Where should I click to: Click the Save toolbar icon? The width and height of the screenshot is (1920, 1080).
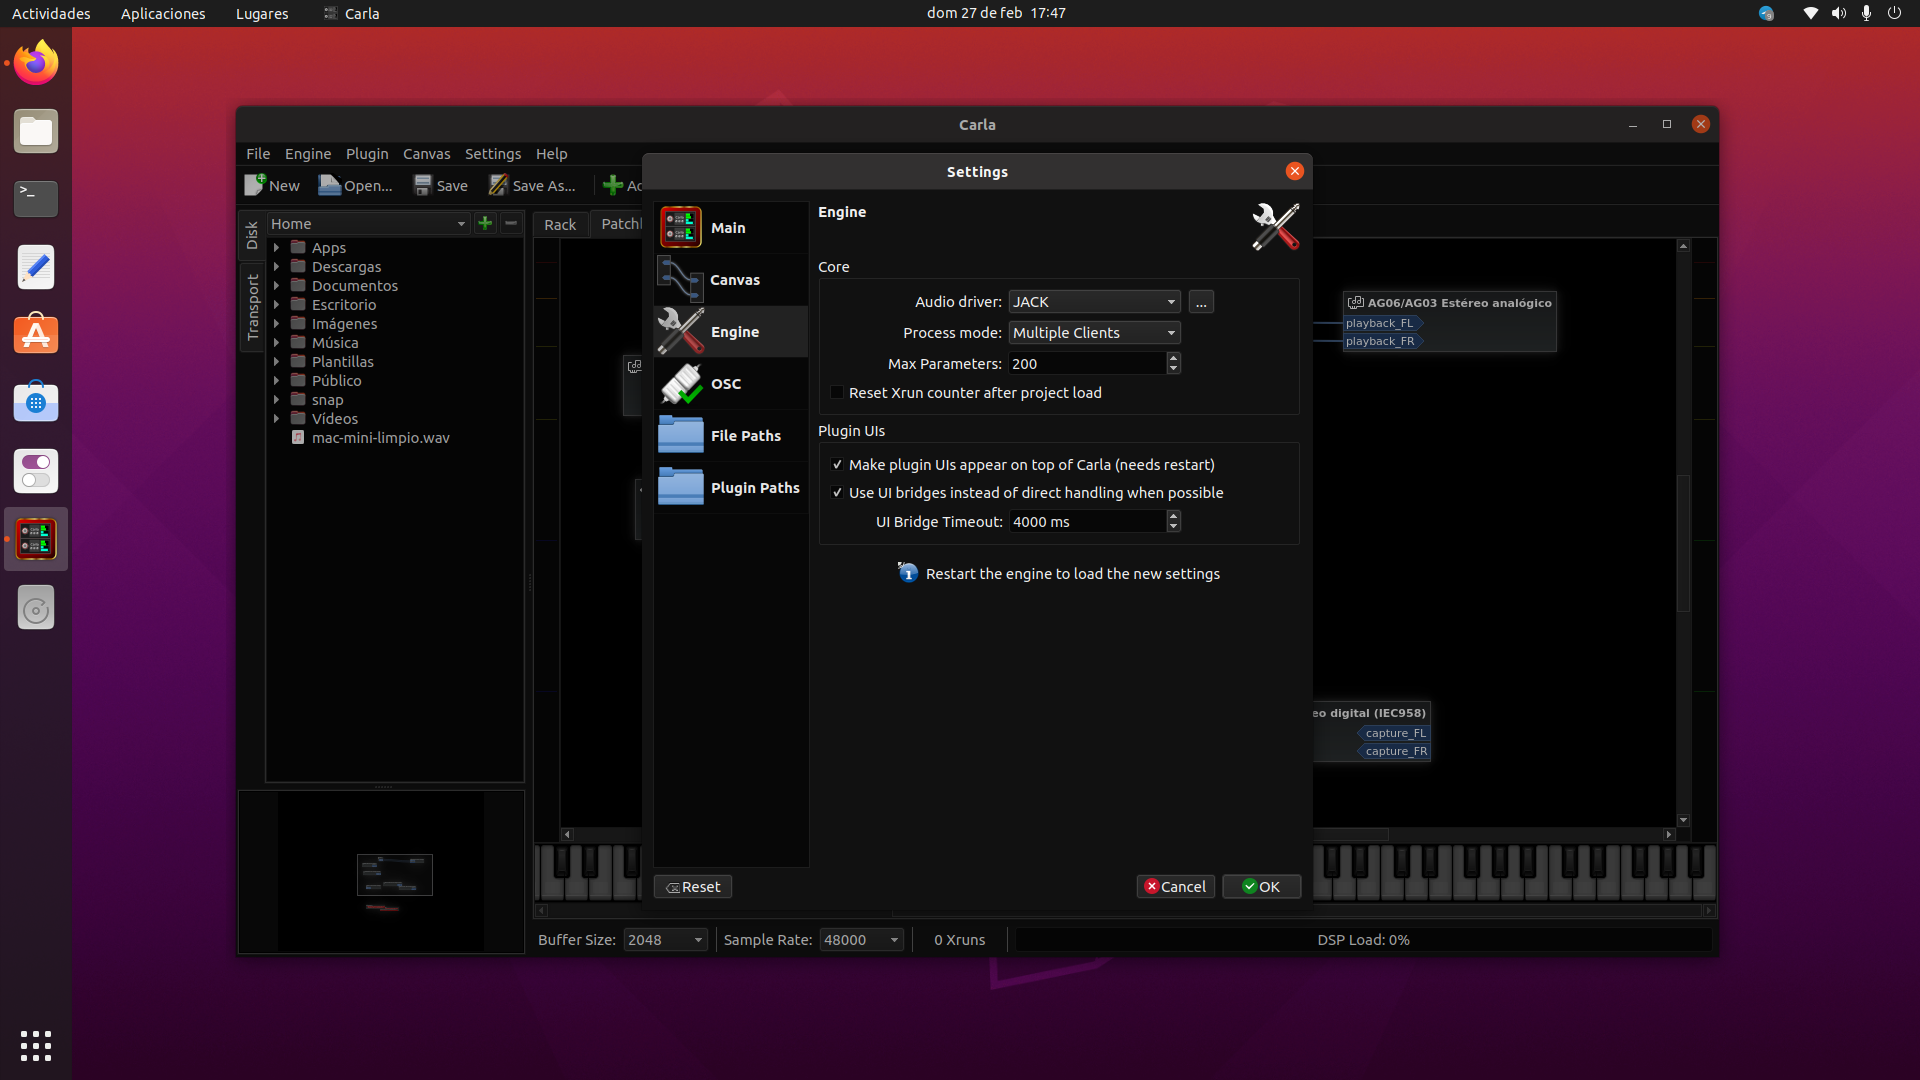point(423,185)
